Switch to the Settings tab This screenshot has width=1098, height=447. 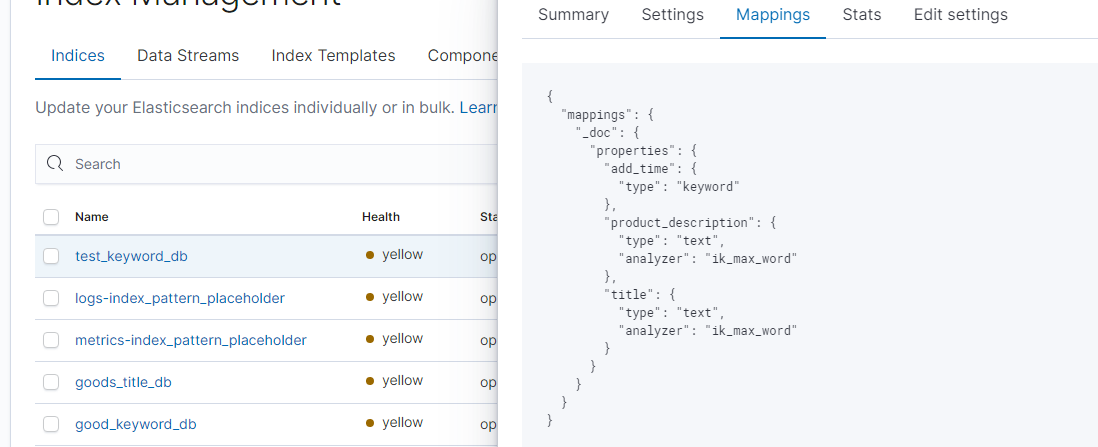tap(672, 15)
